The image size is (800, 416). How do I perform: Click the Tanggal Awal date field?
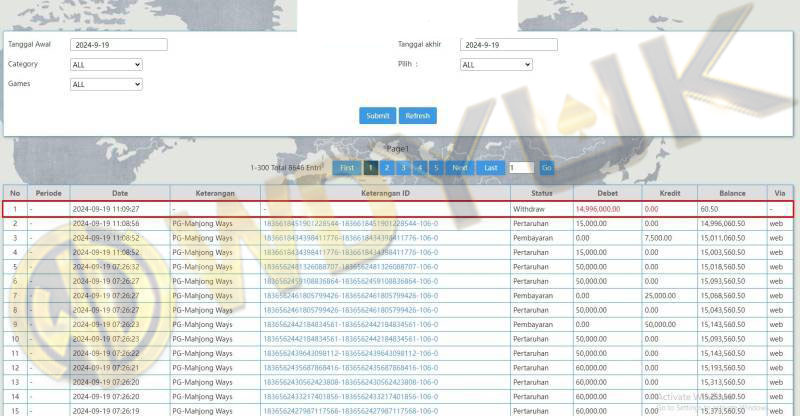tap(119, 45)
